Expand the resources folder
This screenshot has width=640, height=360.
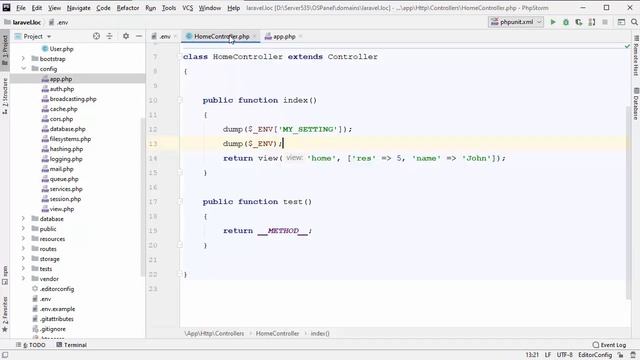23,239
